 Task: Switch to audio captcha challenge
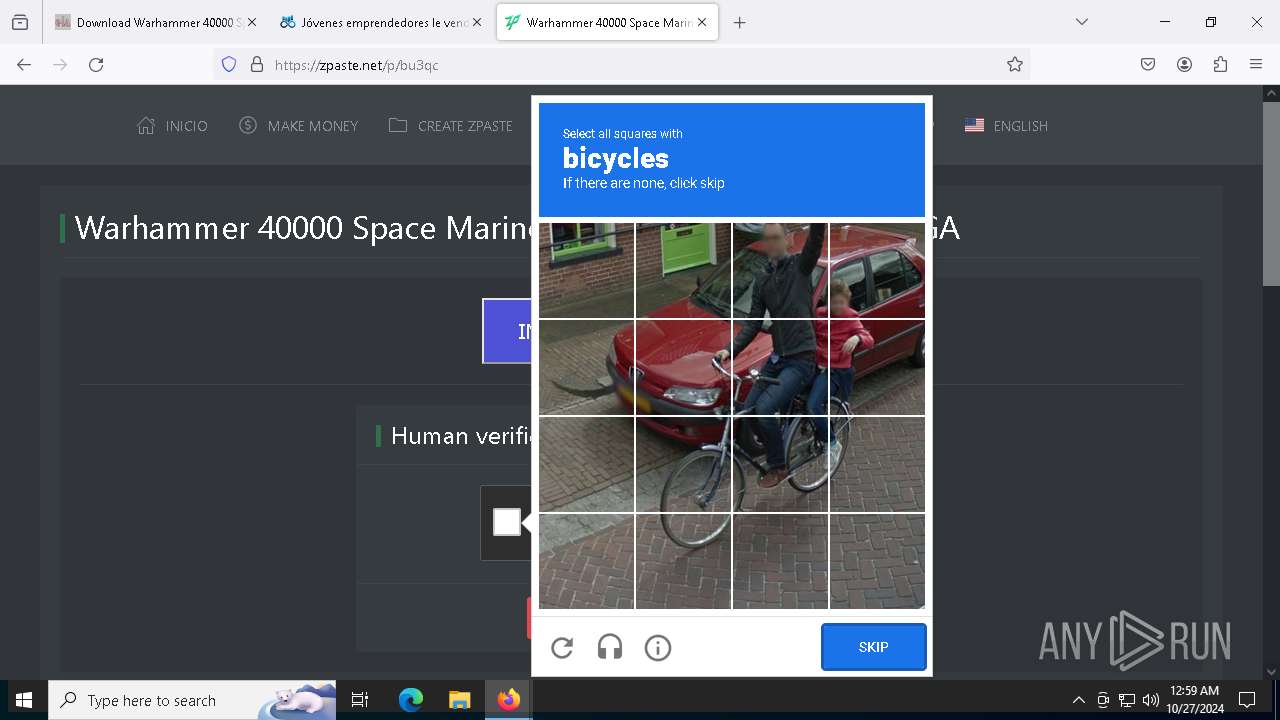pos(610,648)
